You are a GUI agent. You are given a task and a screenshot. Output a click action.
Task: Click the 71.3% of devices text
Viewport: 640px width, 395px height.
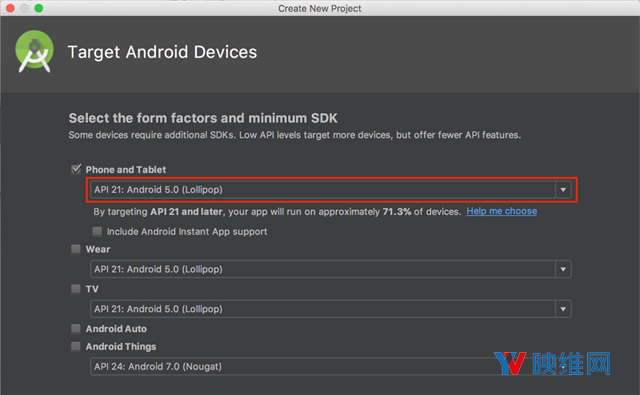pos(421,212)
